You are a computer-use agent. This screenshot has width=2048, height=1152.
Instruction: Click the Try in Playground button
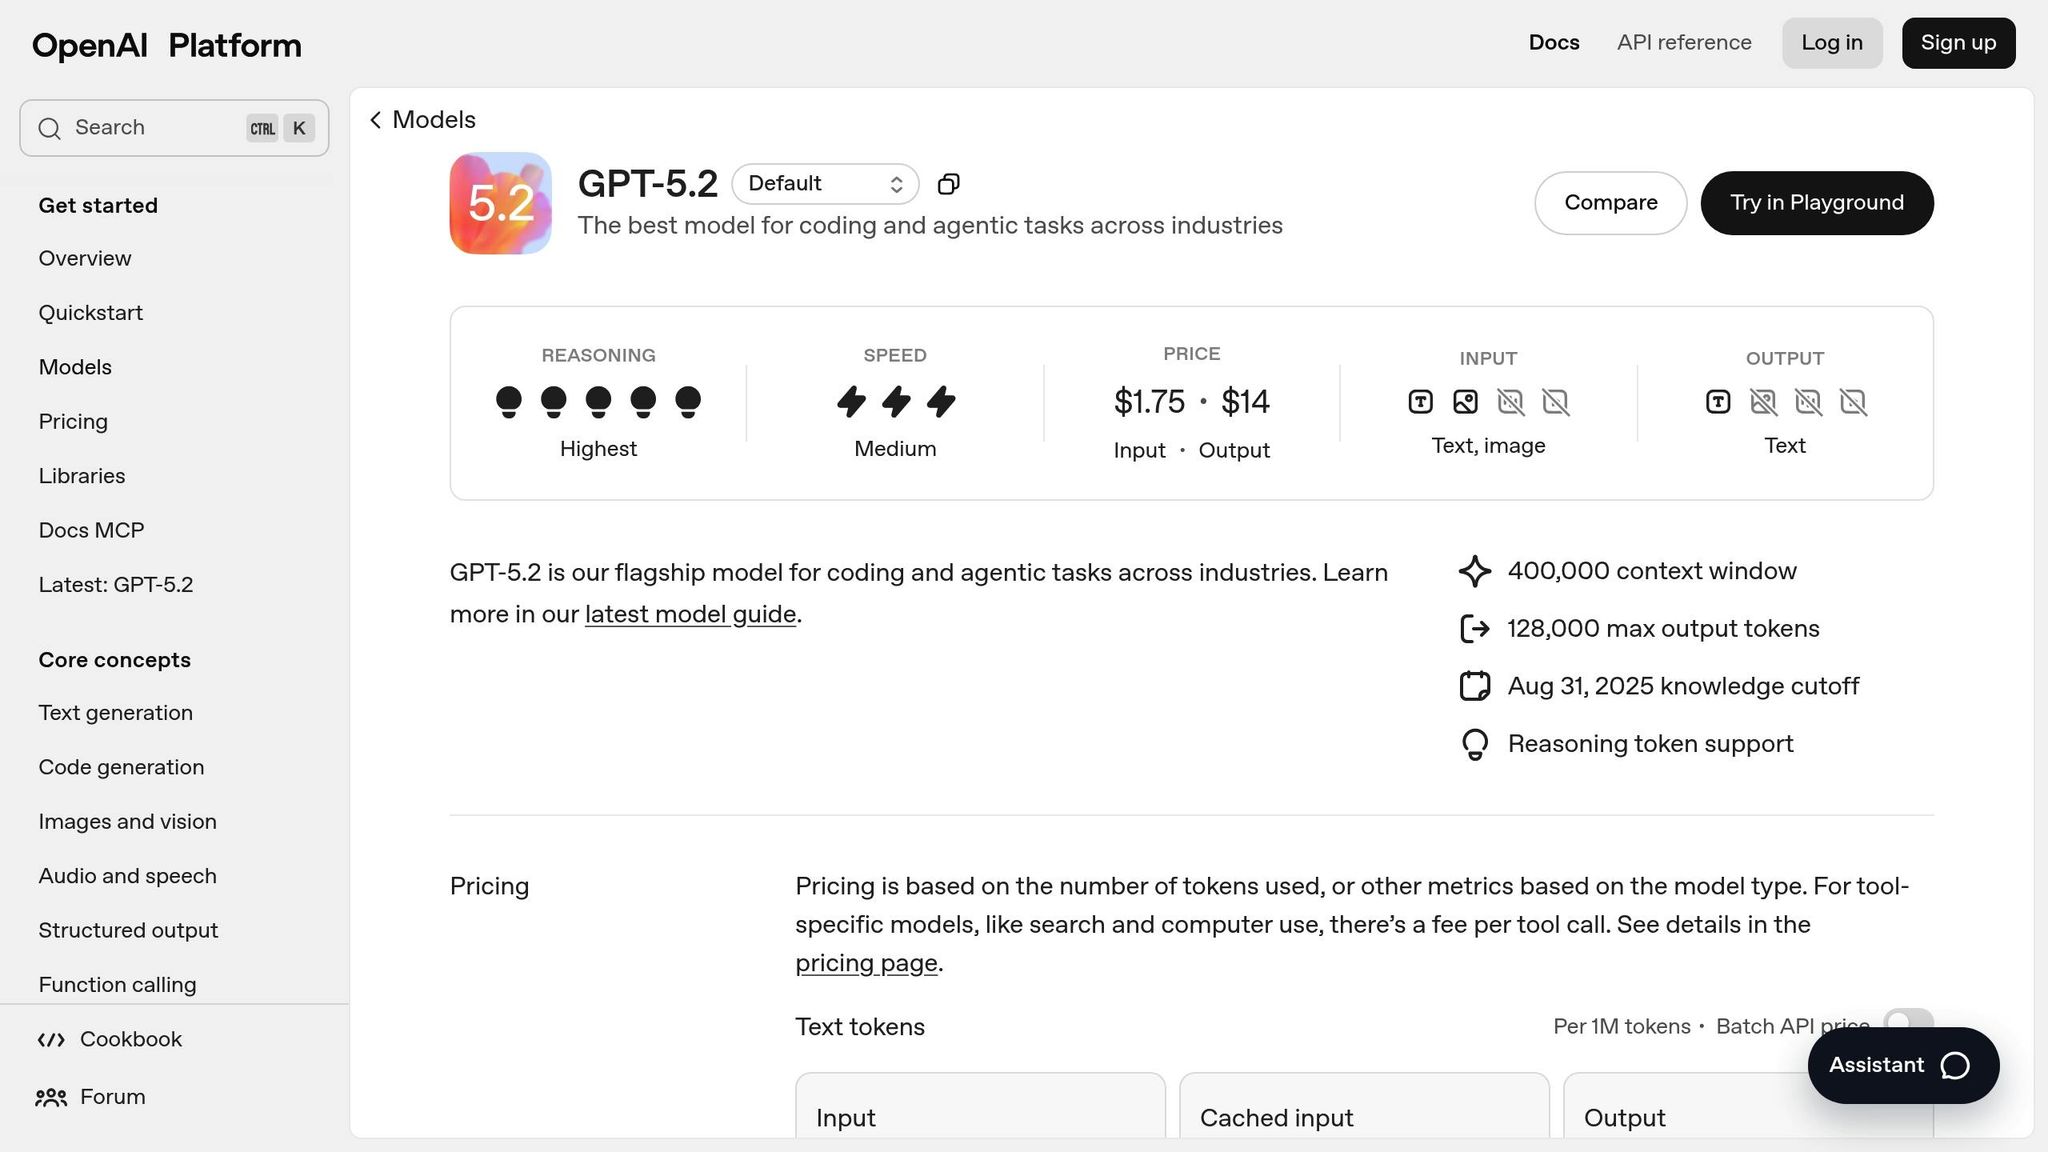pos(1817,203)
